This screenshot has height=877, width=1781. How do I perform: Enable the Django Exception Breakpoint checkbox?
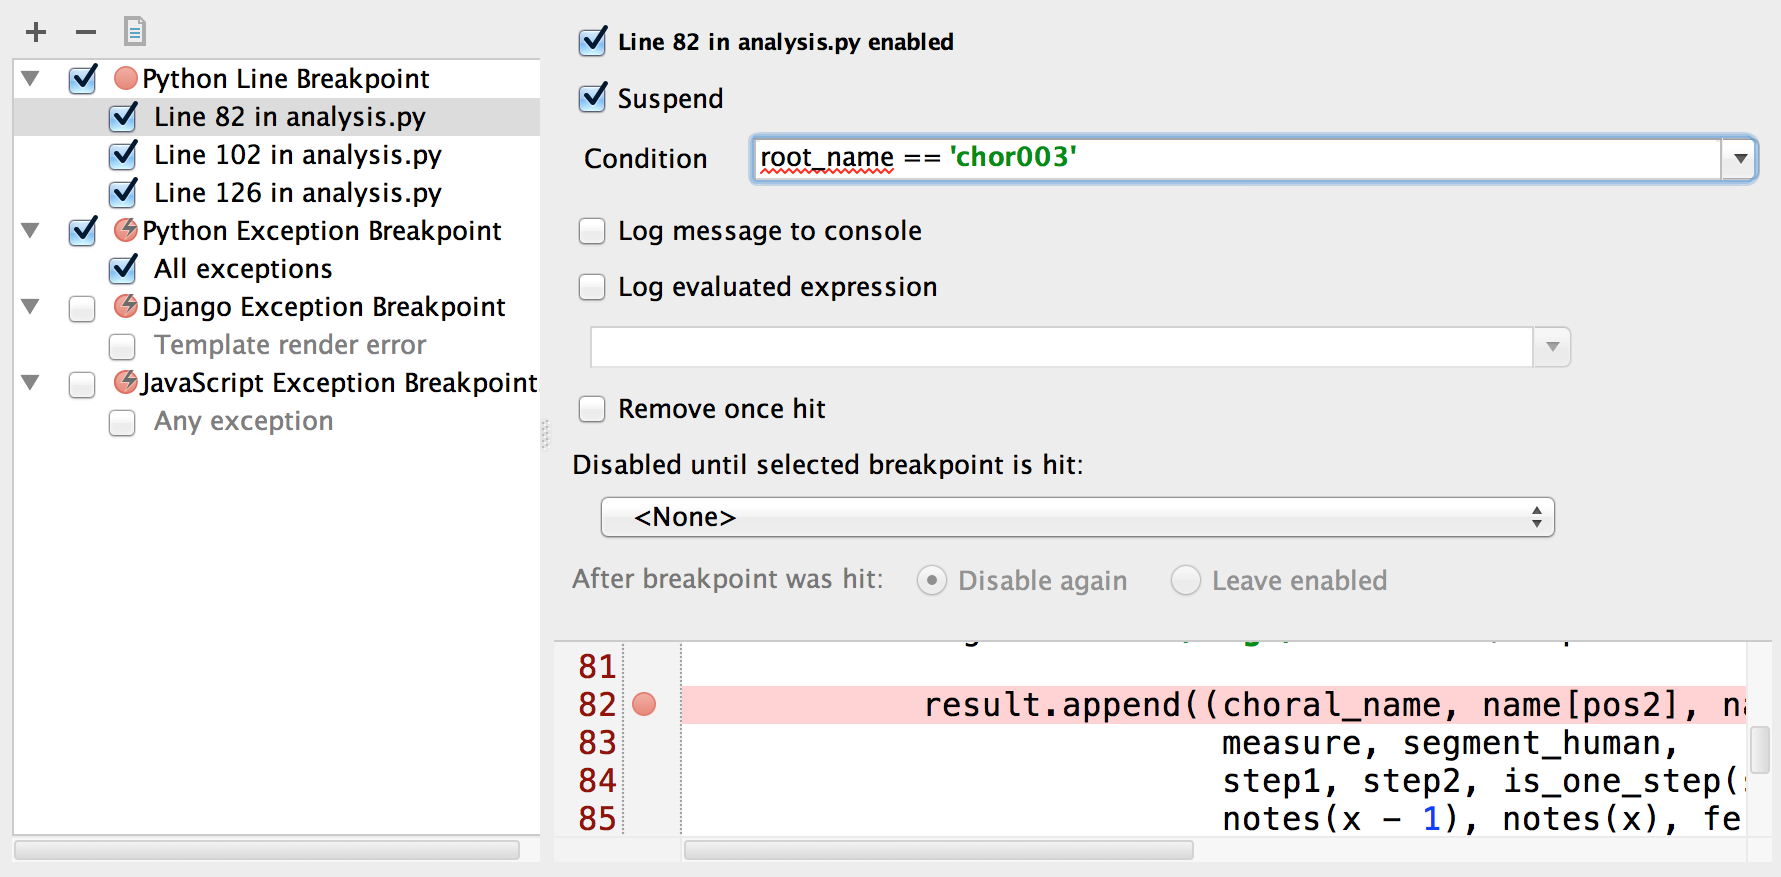coord(82,308)
